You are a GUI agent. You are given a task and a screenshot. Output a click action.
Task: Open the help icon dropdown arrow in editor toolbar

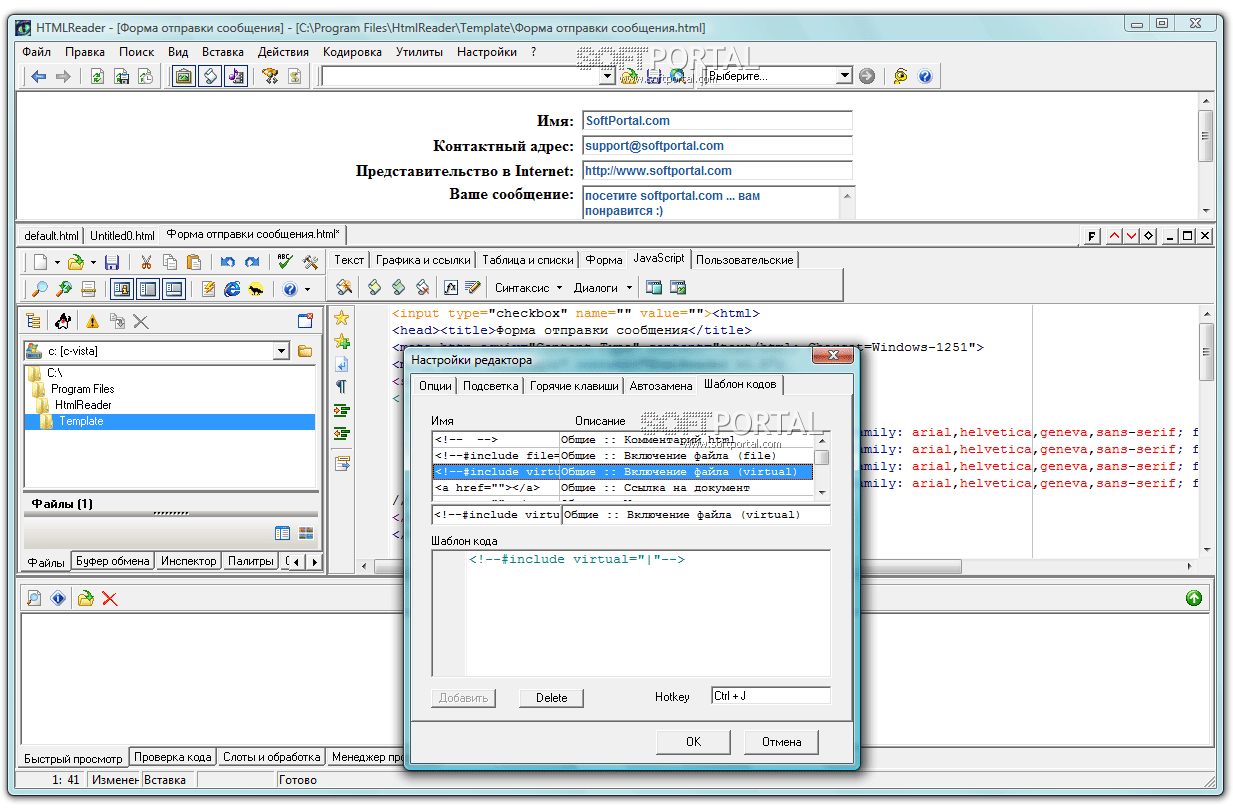[307, 289]
